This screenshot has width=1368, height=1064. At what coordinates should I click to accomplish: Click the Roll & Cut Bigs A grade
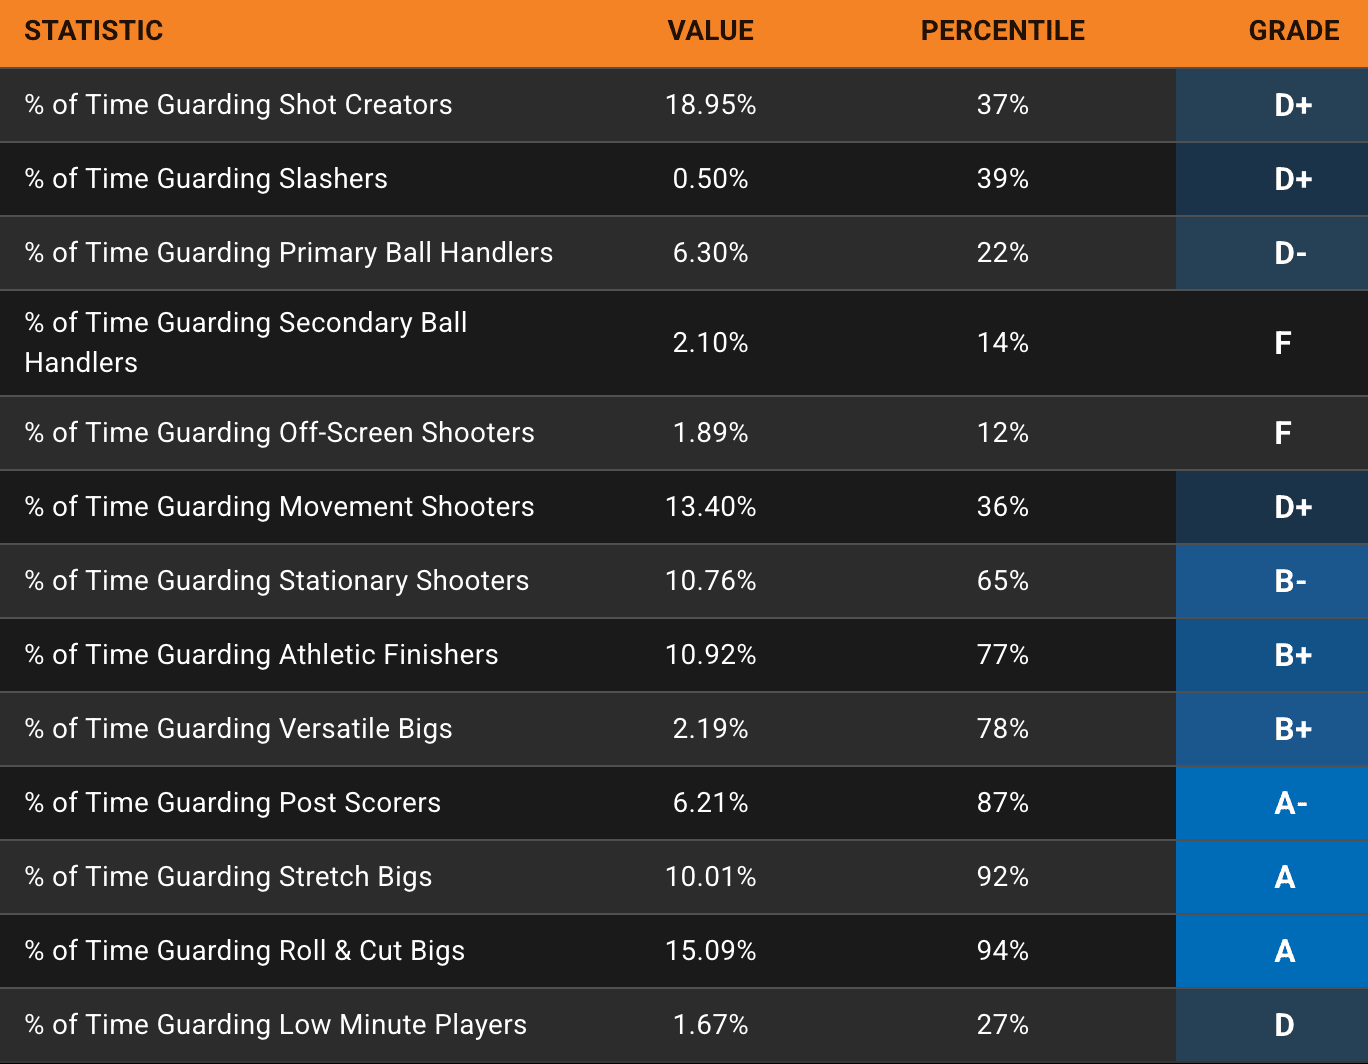pos(1285,951)
